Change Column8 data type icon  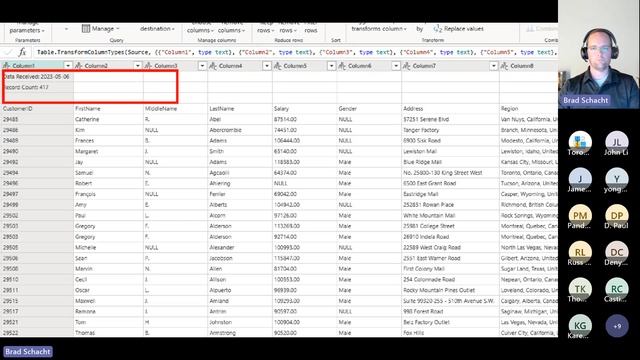click(504, 66)
